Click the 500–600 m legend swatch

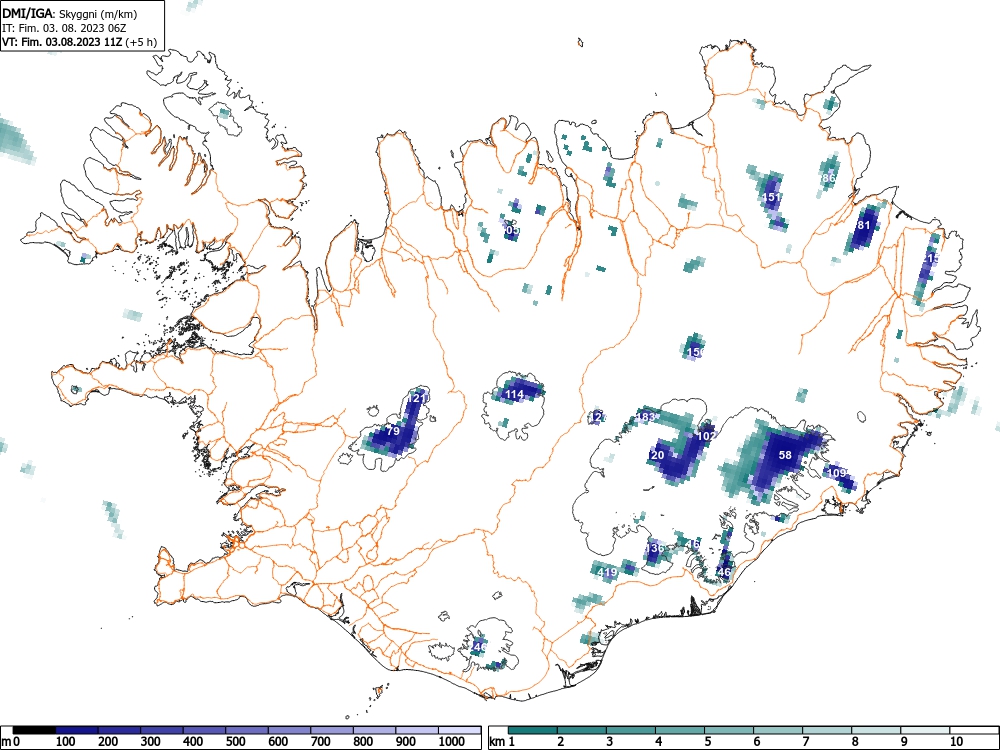coord(247,730)
